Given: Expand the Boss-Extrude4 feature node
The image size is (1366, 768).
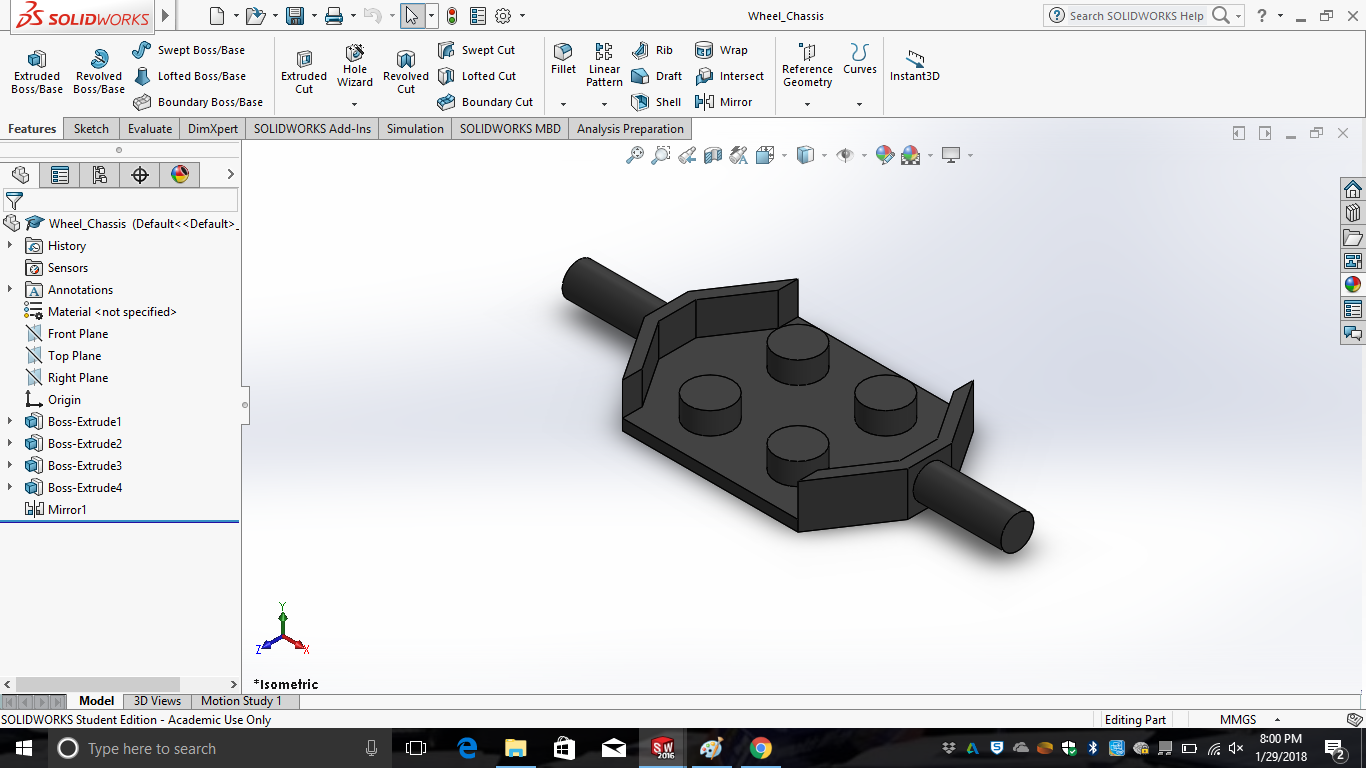Looking at the screenshot, I should (x=10, y=488).
